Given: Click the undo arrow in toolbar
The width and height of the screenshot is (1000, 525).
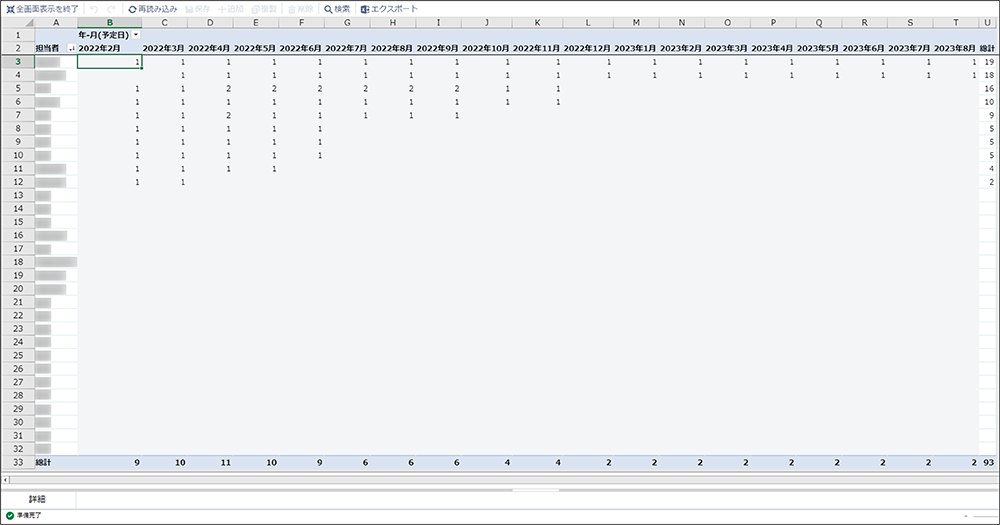Looking at the screenshot, I should 93,9.
